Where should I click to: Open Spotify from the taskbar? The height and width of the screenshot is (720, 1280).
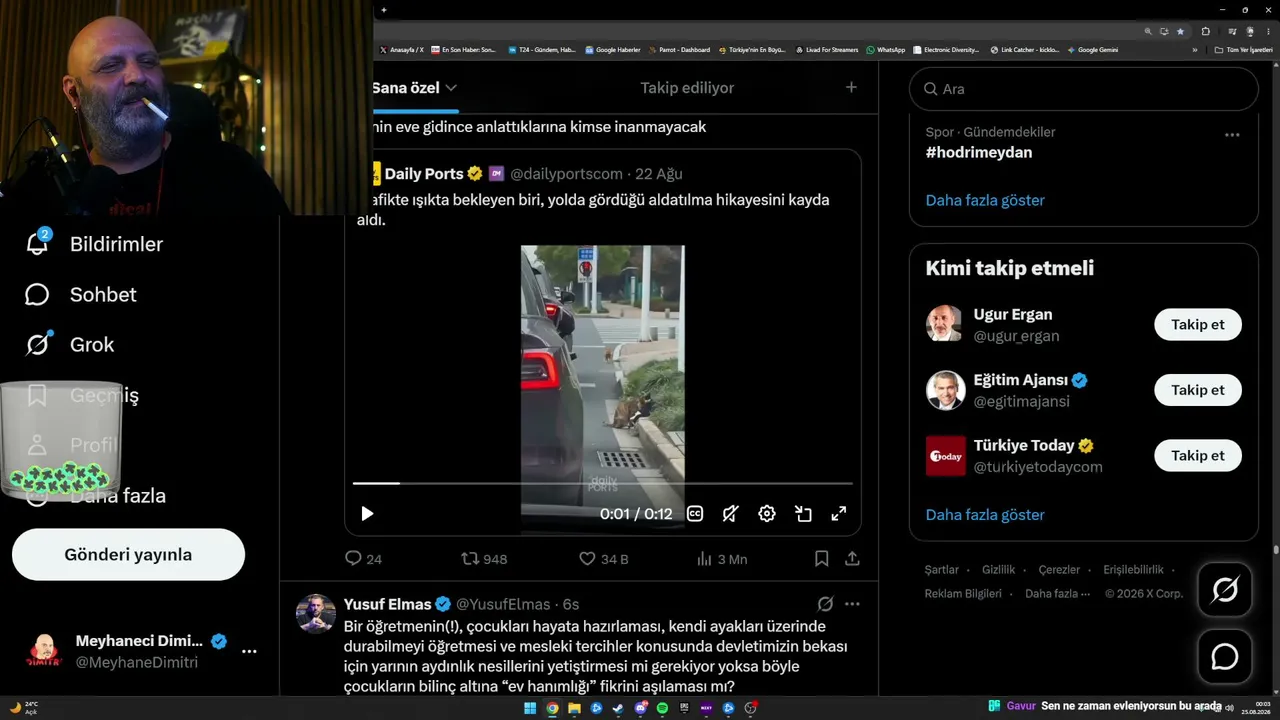(662, 708)
